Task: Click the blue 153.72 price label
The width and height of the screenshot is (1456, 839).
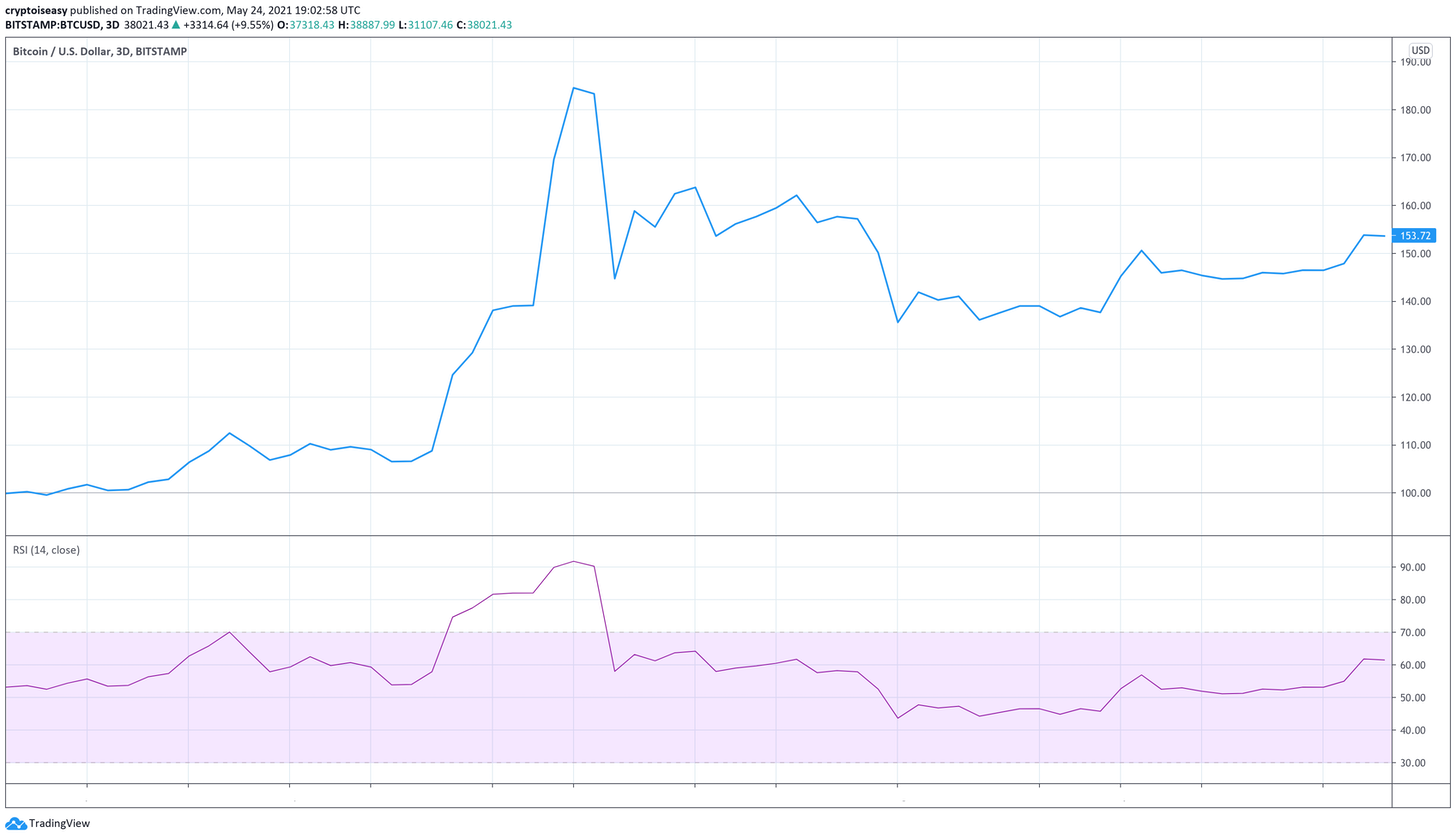Action: [x=1416, y=236]
